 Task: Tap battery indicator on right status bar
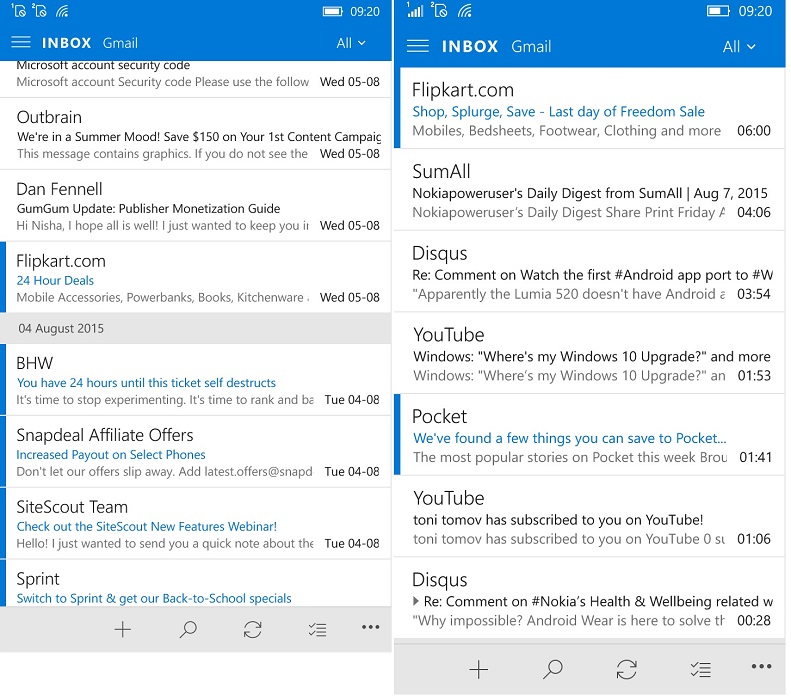coord(718,11)
